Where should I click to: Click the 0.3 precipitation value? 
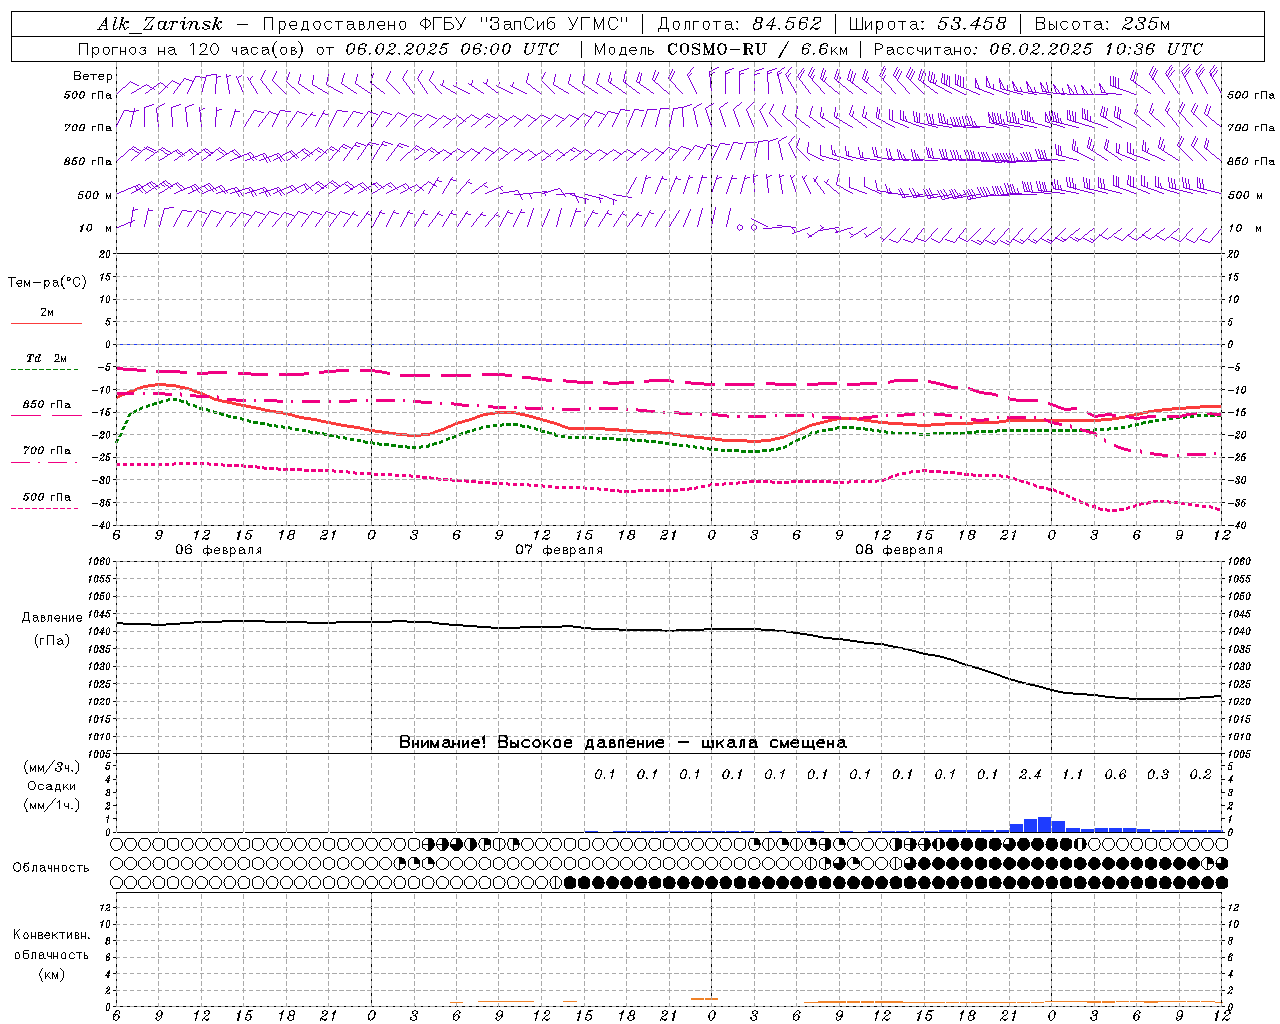point(1158,774)
